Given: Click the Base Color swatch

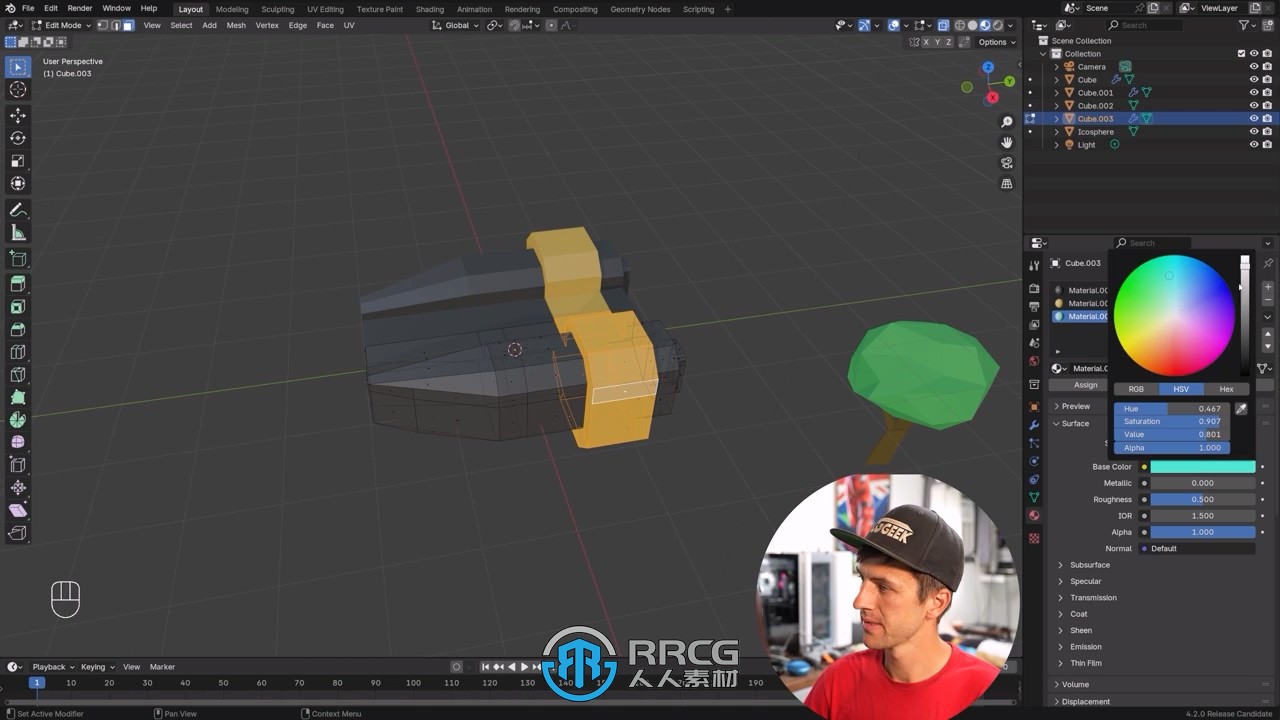Looking at the screenshot, I should tap(1202, 467).
